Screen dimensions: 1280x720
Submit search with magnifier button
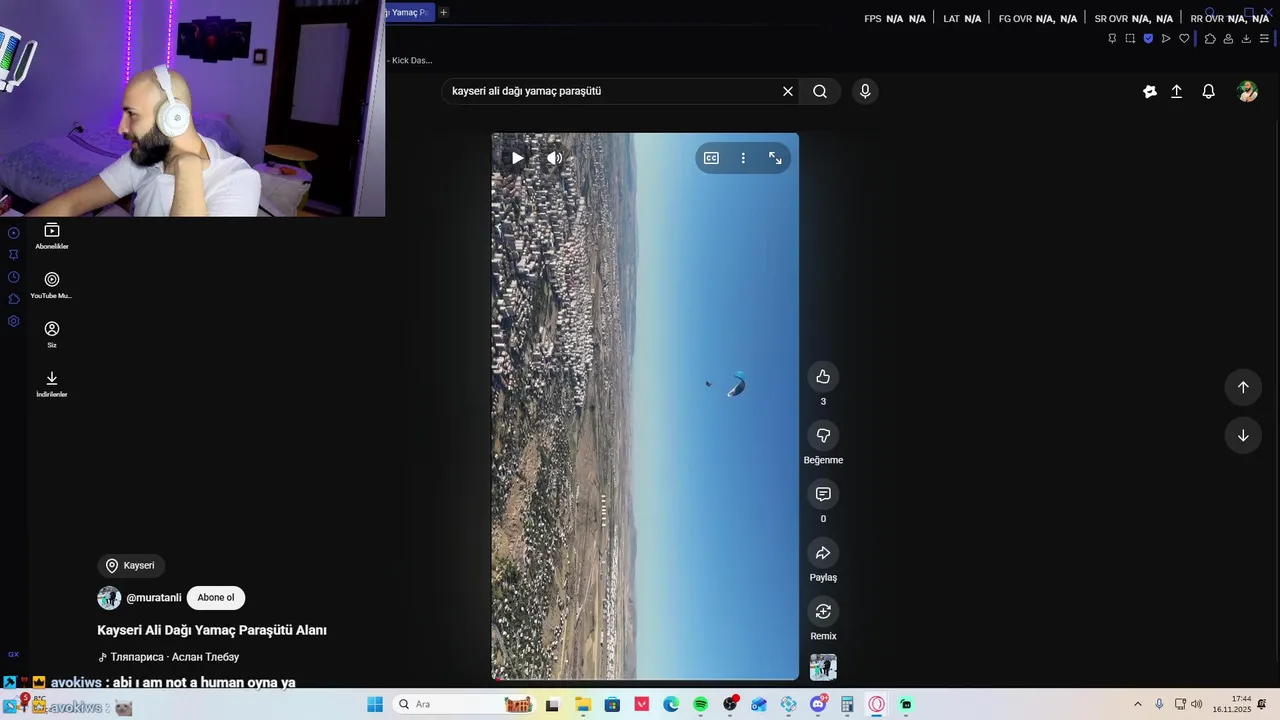coord(820,91)
